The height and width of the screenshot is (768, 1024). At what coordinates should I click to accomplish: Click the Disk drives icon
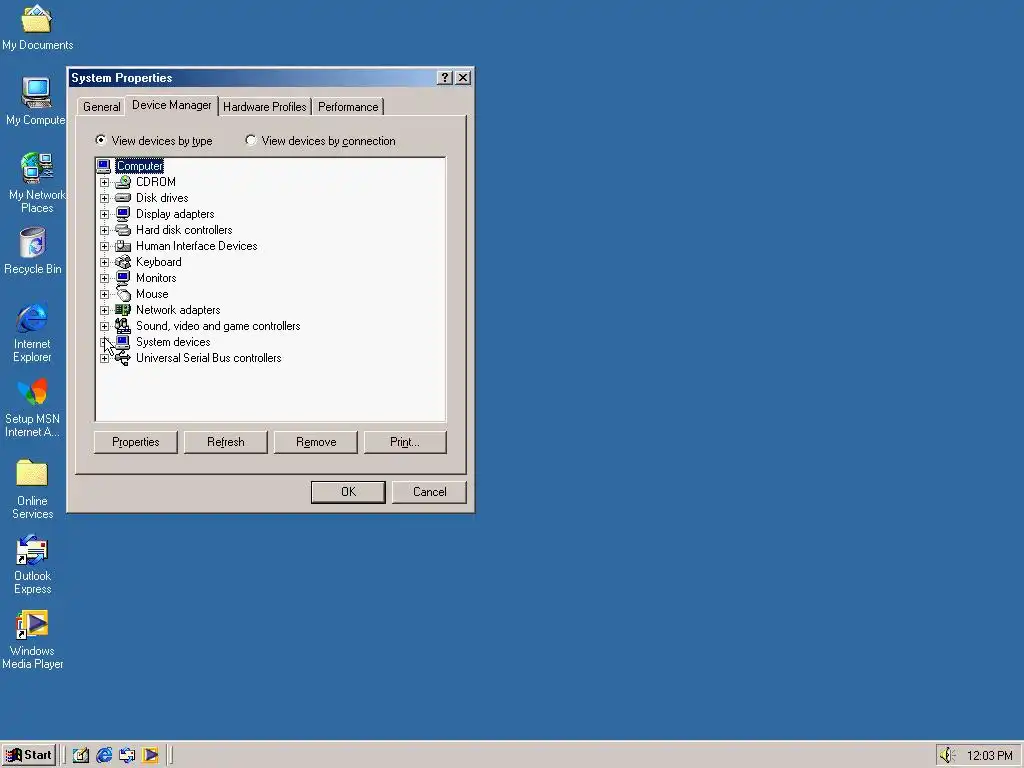click(123, 198)
